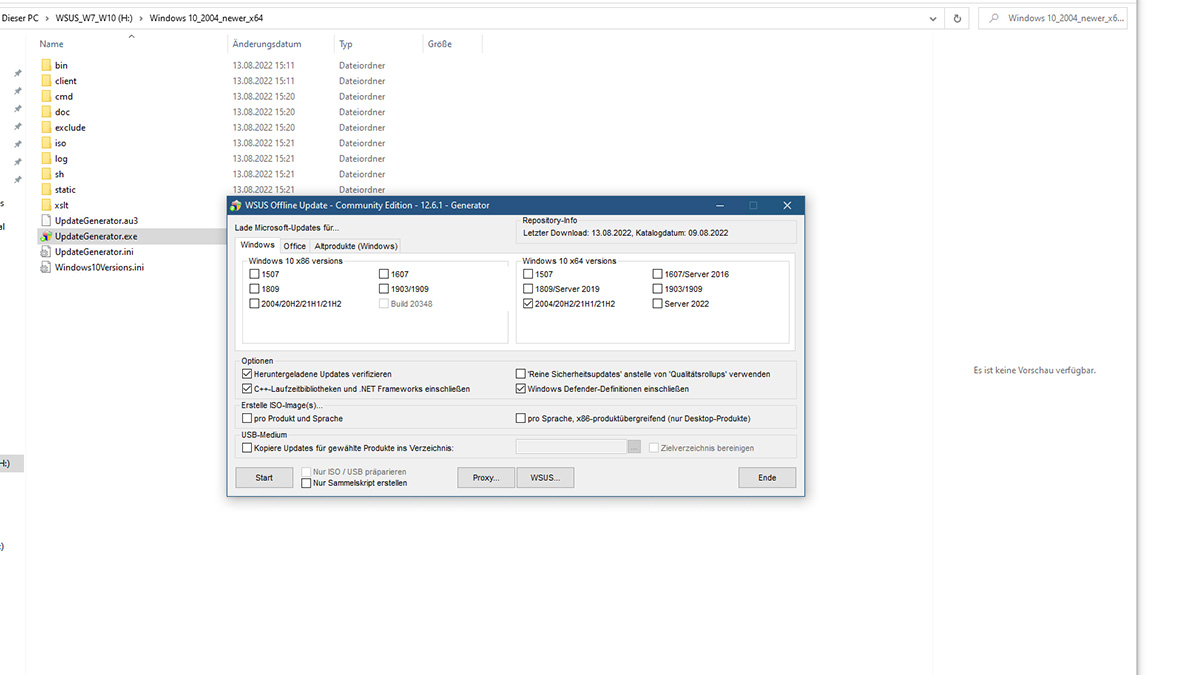Open the address bar history dropdown
The width and height of the screenshot is (1200, 675).
(933, 18)
